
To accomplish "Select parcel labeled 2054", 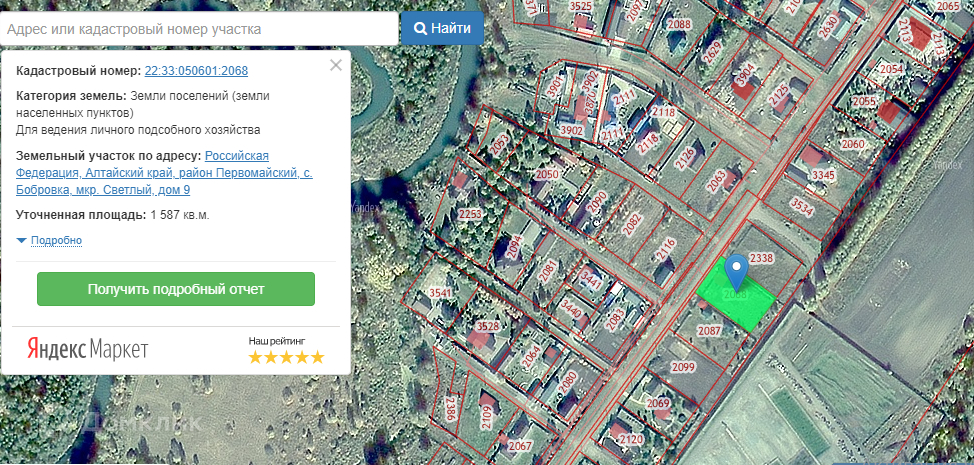I will pos(891,69).
